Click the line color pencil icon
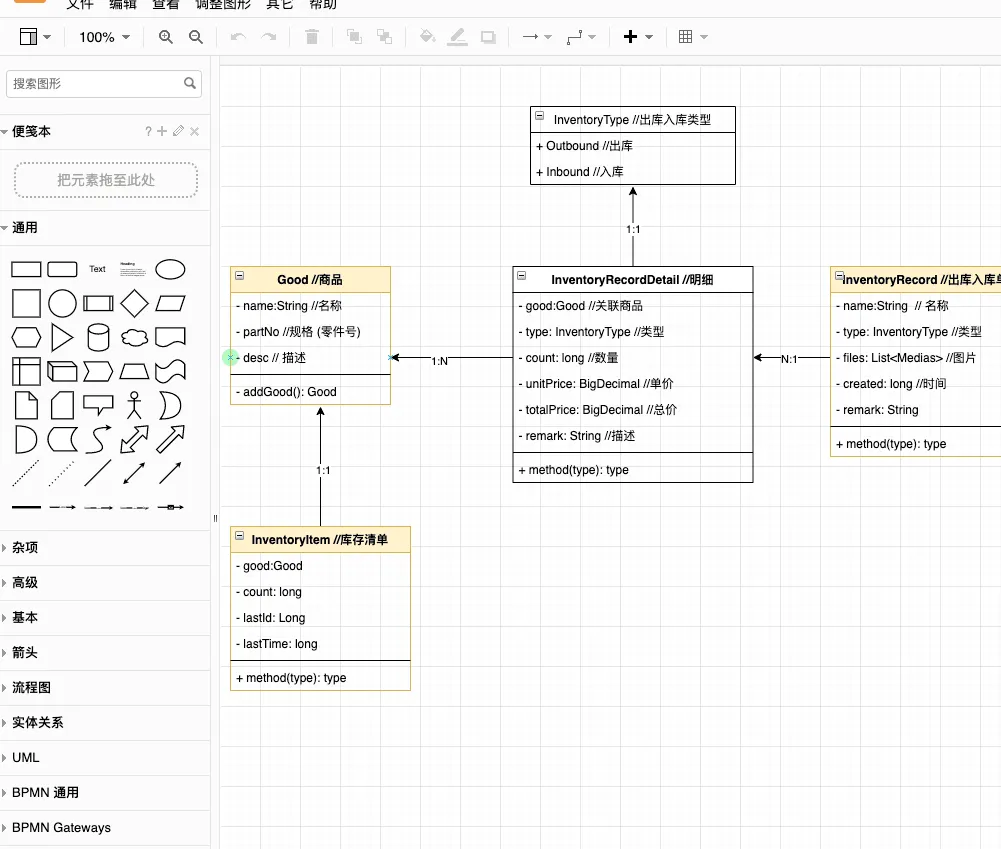This screenshot has height=849, width=1001. coord(457,37)
